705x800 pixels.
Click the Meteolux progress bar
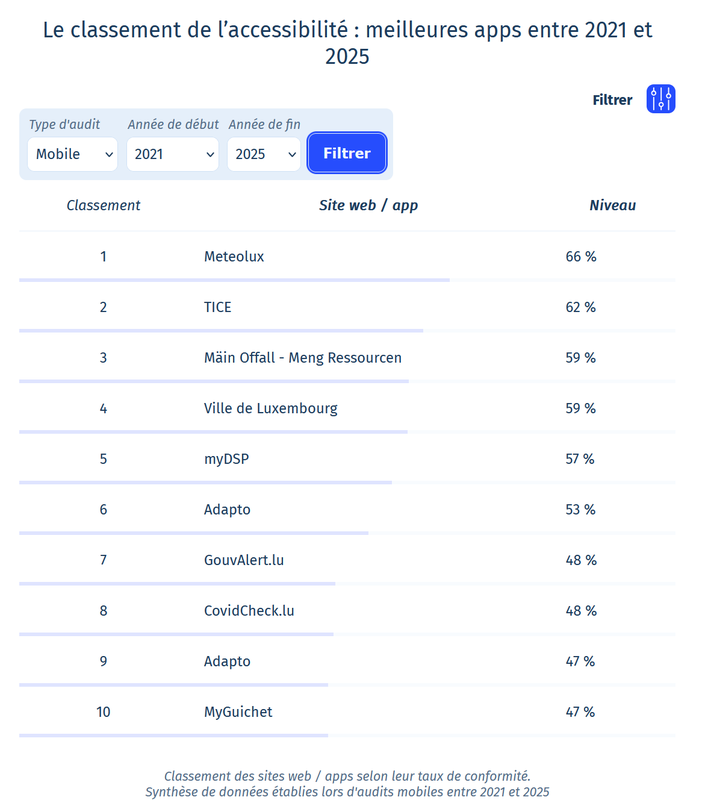(x=234, y=280)
